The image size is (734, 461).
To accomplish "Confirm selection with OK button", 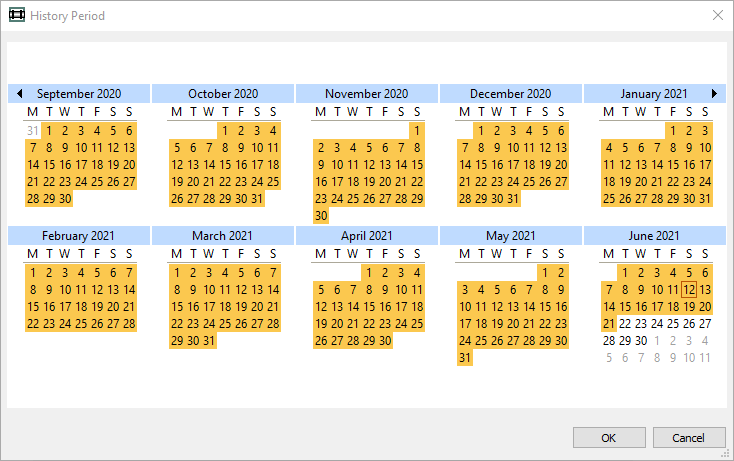I will click(x=609, y=438).
